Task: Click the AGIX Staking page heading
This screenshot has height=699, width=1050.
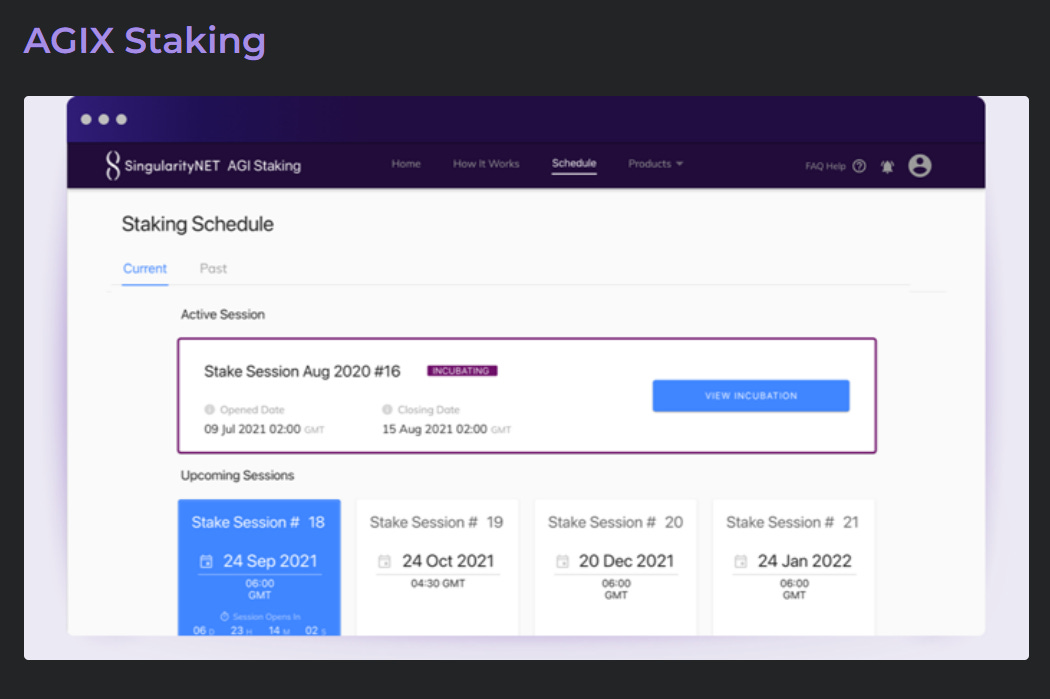Action: 145,41
